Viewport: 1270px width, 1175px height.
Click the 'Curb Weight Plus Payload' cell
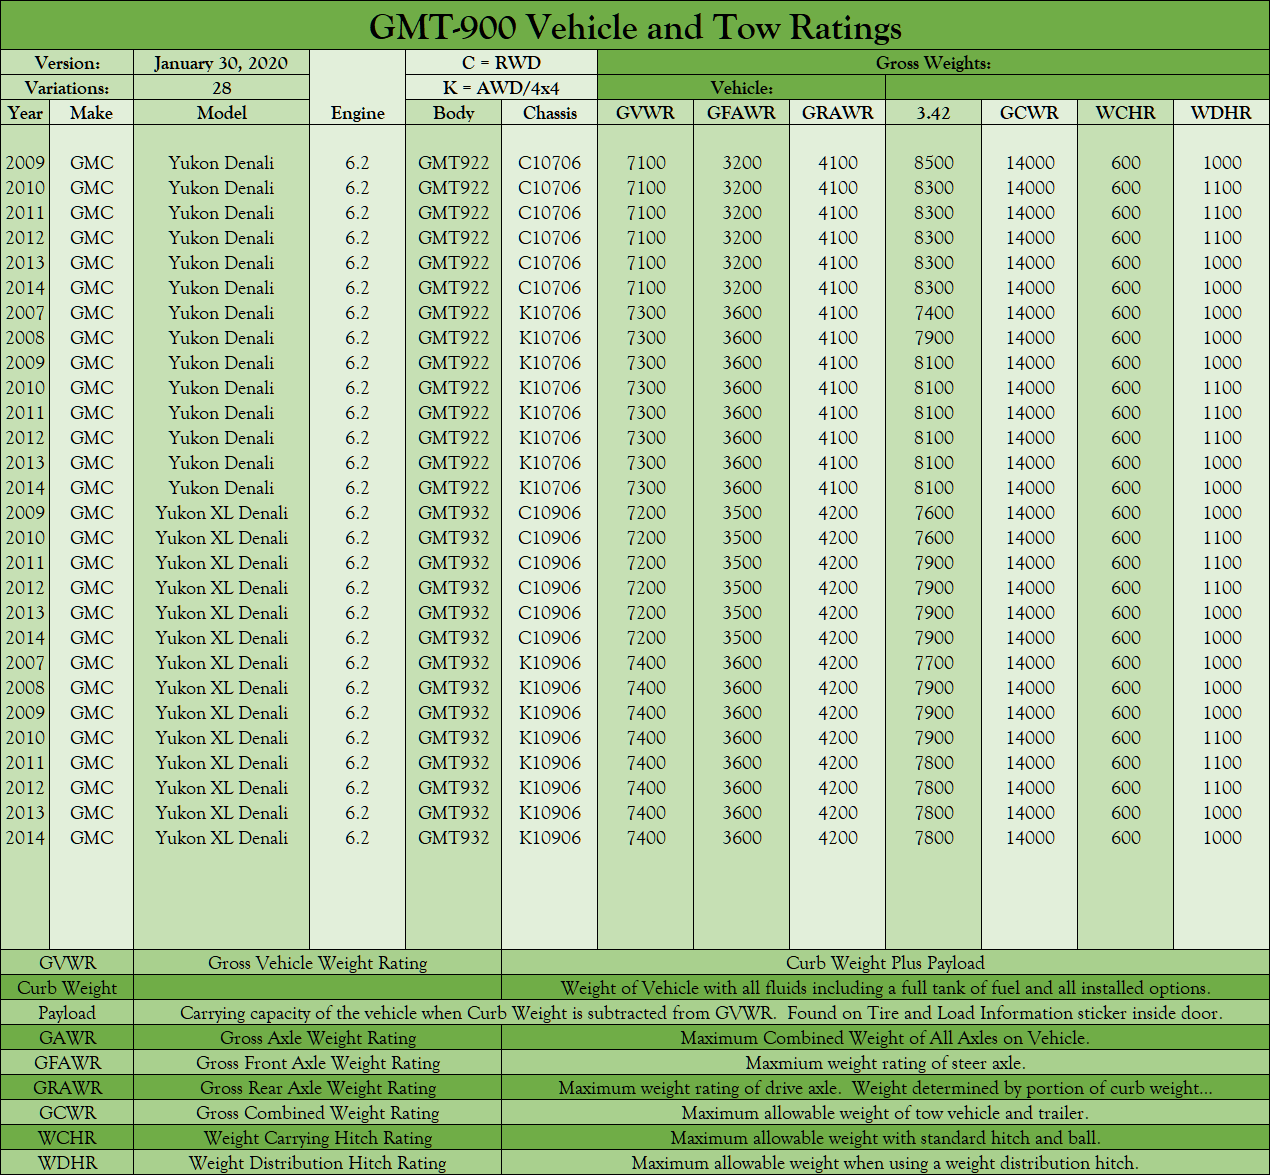(885, 963)
